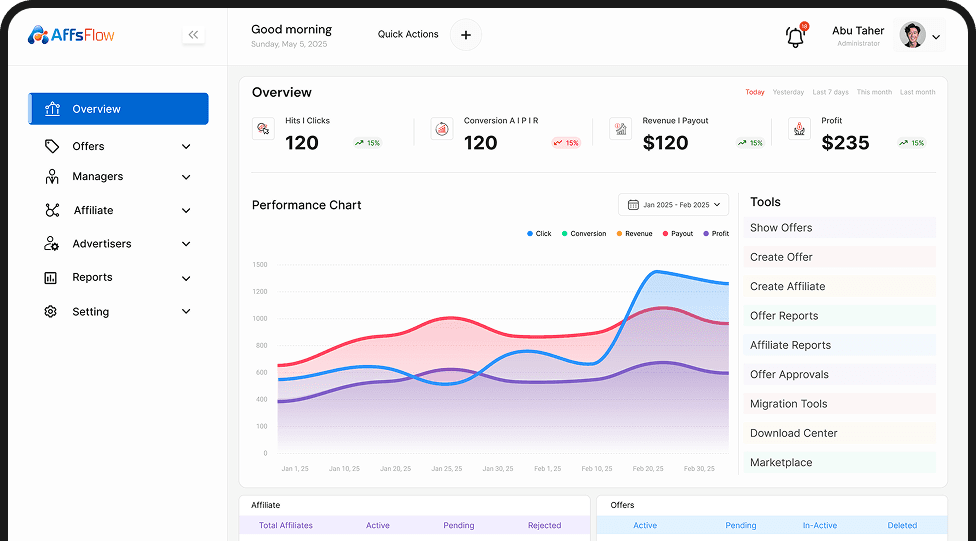976x541 pixels.
Task: Collapse sidebar with double-chevron icon
Action: coord(193,35)
